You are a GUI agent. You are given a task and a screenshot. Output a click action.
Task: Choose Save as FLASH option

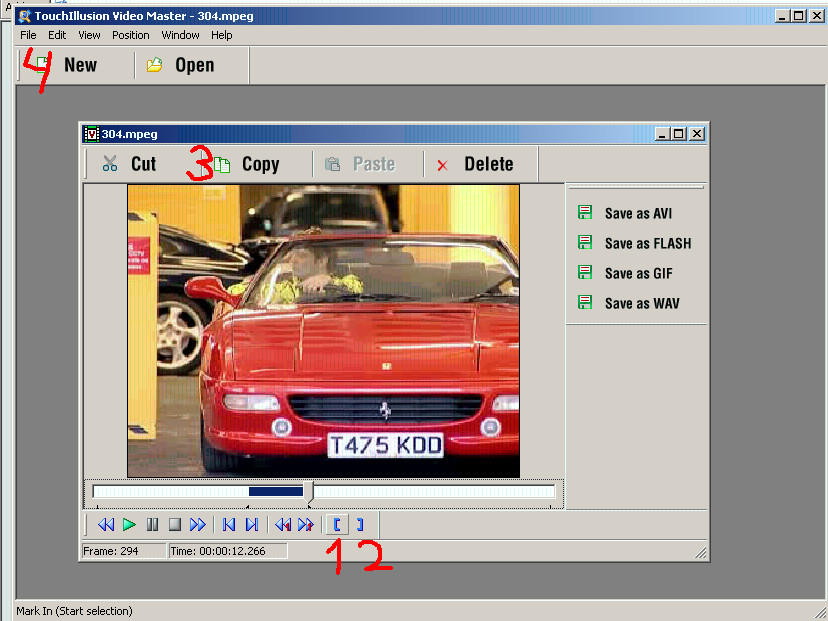pyautogui.click(x=646, y=243)
